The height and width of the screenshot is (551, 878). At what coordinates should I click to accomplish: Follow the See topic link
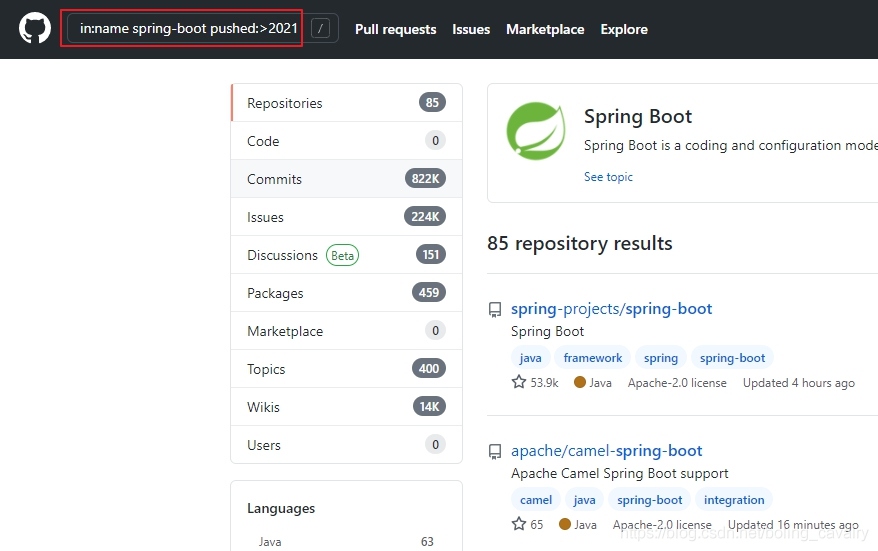click(608, 177)
